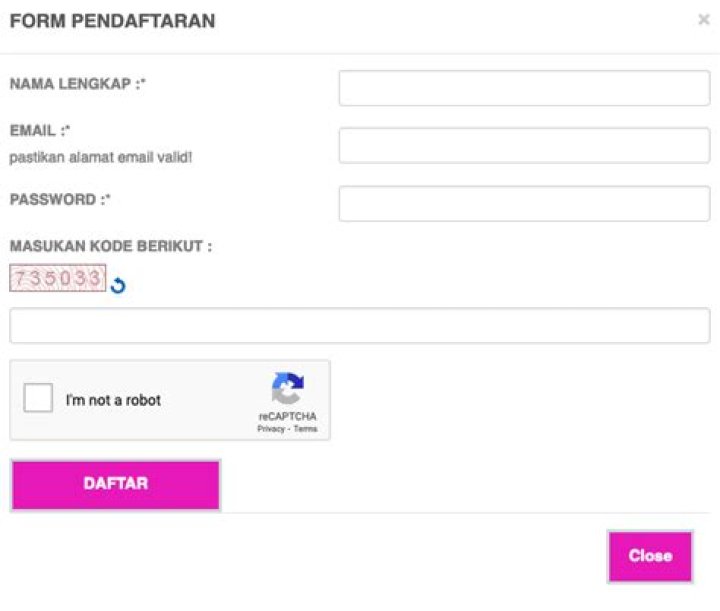The image size is (720, 611).
Task: Click the PASSWORD field label
Action: (59, 200)
